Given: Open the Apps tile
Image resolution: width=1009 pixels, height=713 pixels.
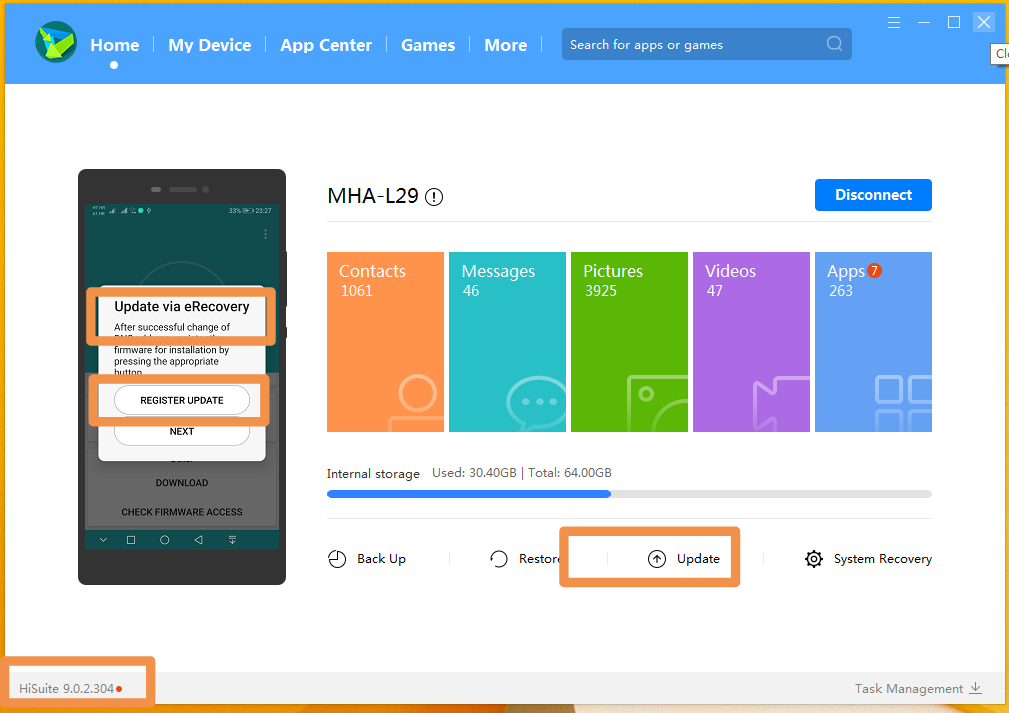Looking at the screenshot, I should [873, 342].
